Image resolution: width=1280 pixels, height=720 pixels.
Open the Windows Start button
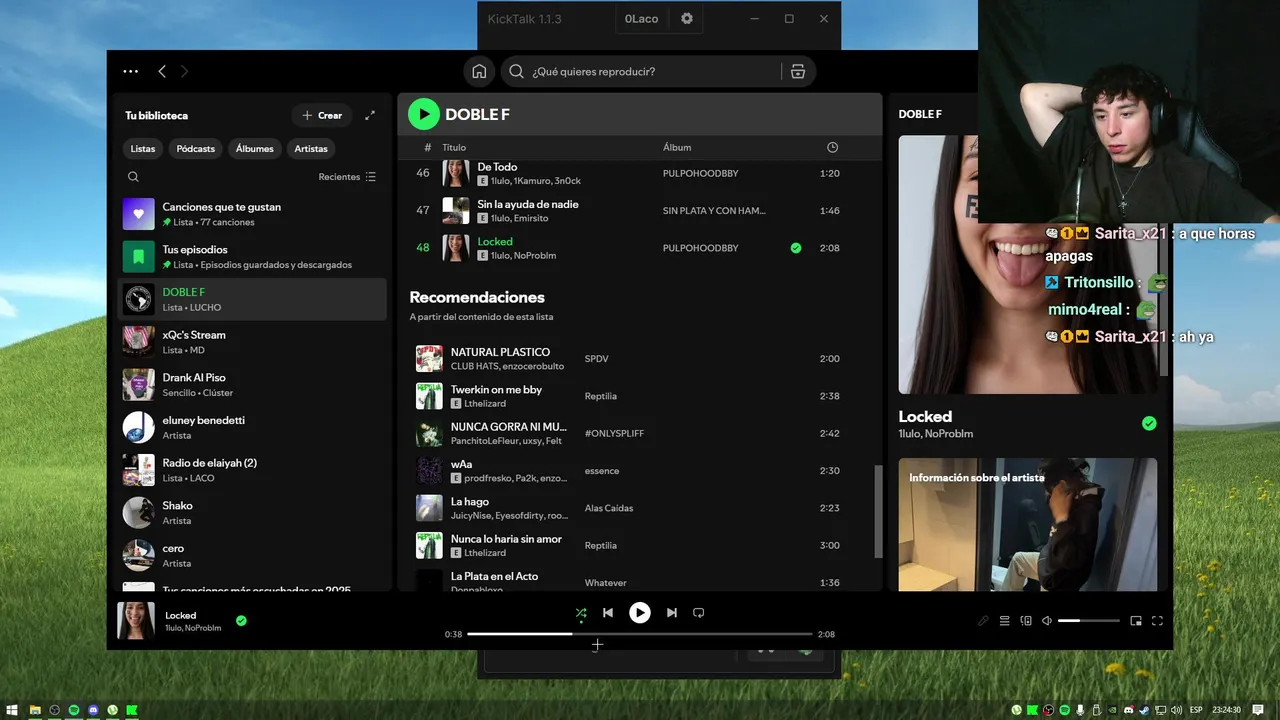[x=14, y=710]
